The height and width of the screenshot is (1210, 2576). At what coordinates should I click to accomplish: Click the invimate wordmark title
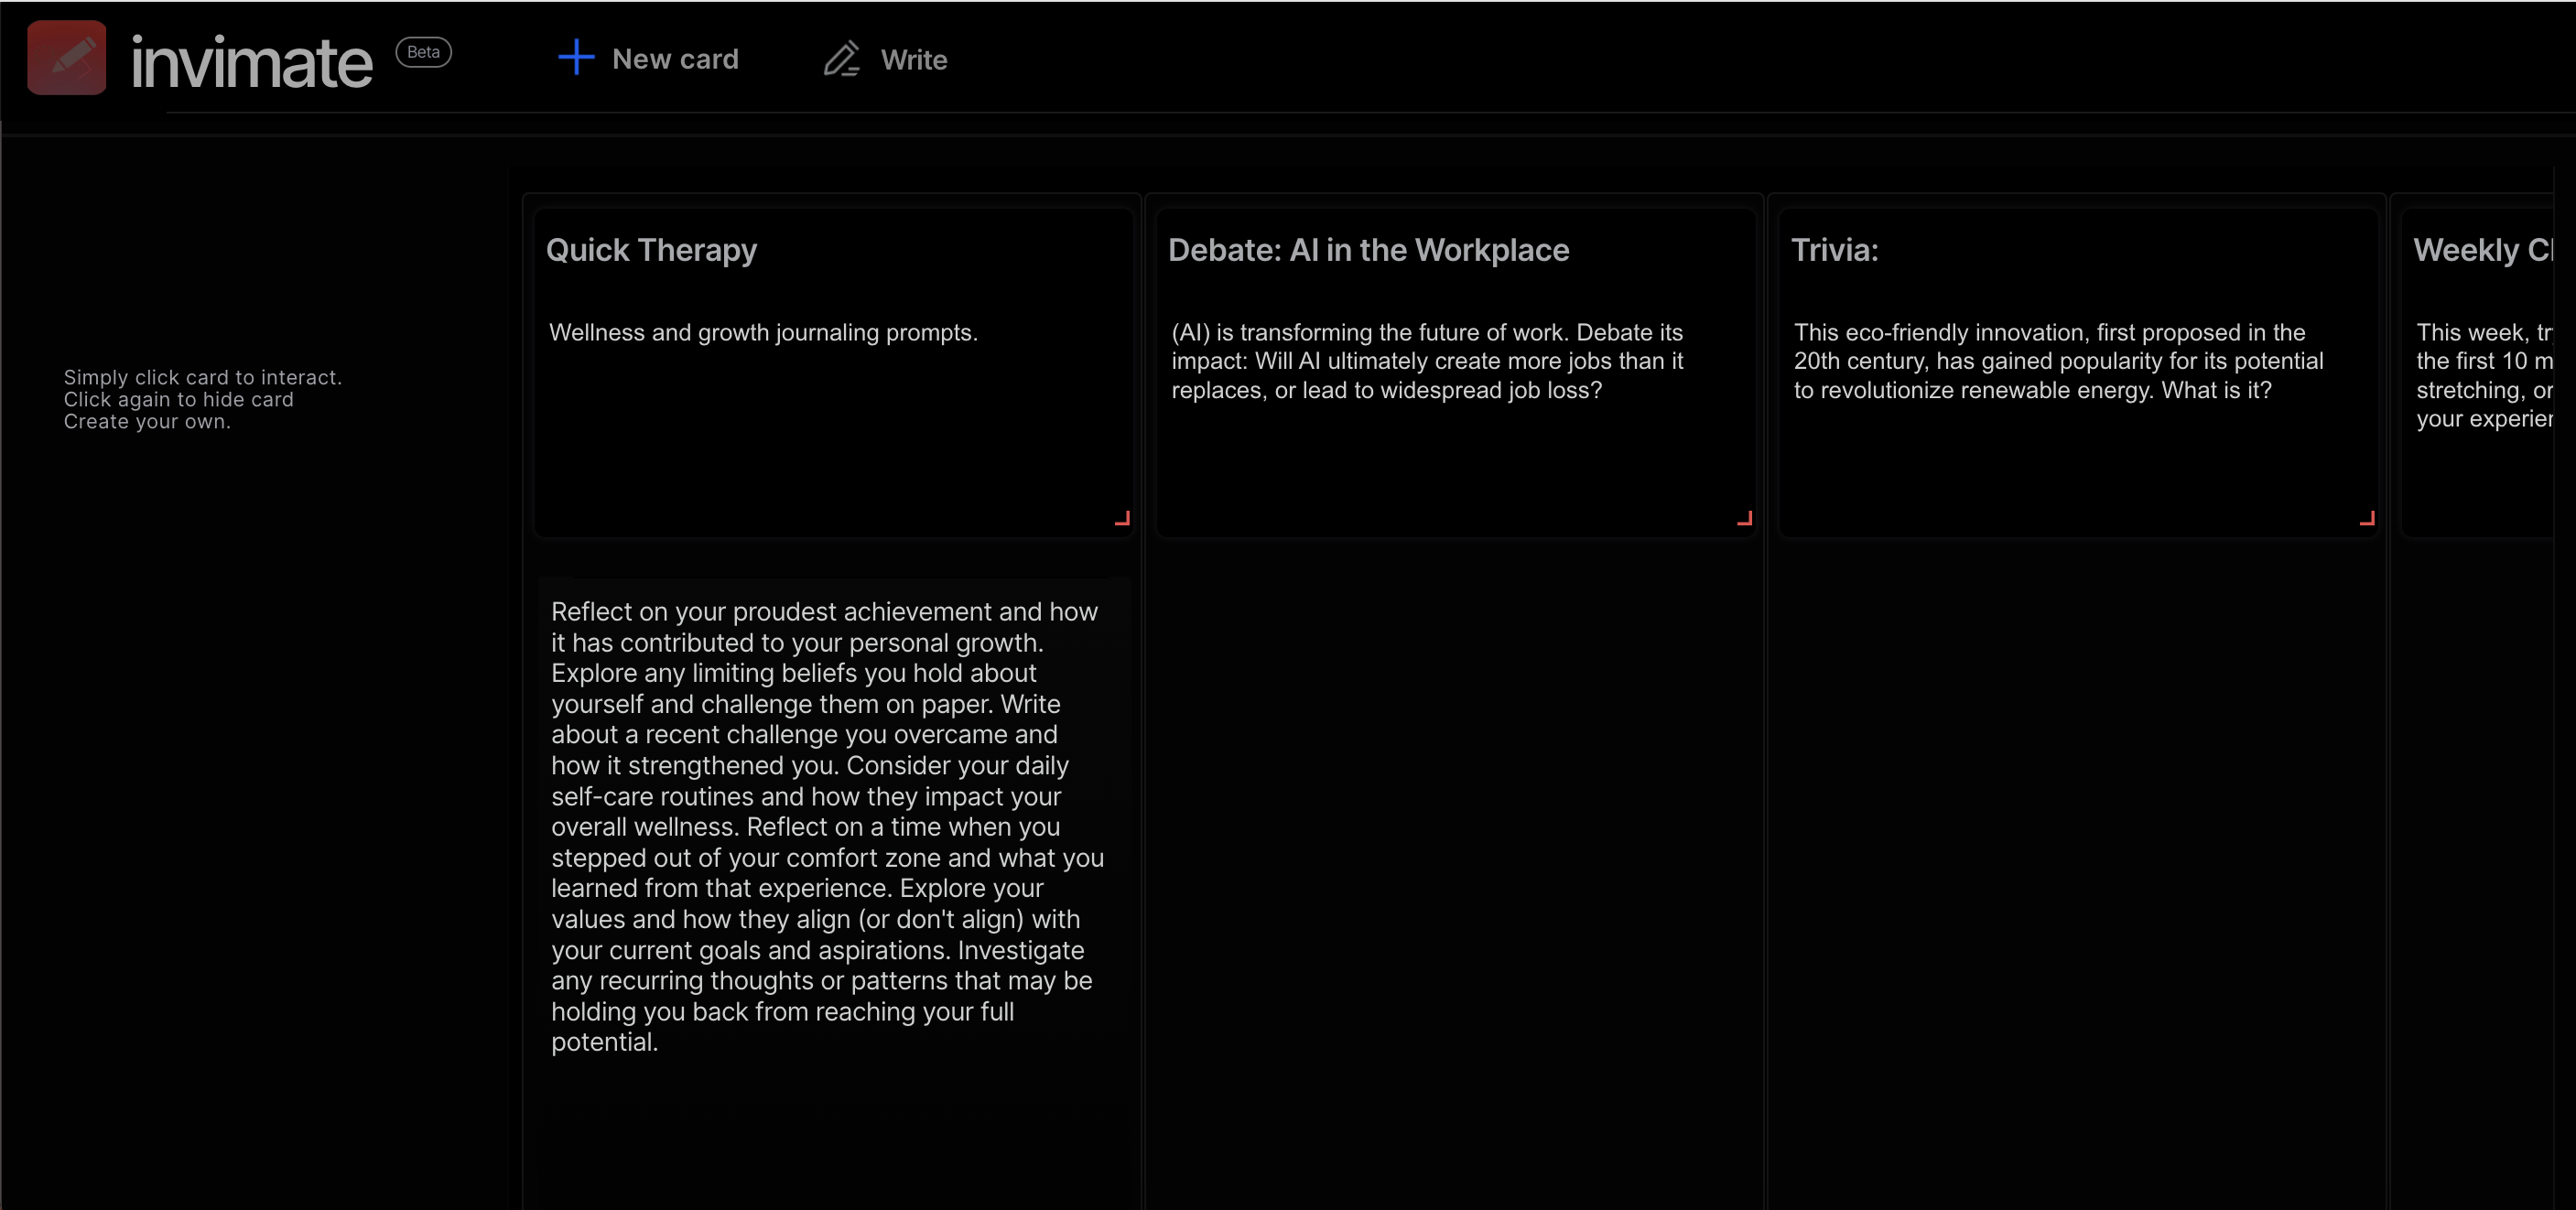point(252,62)
